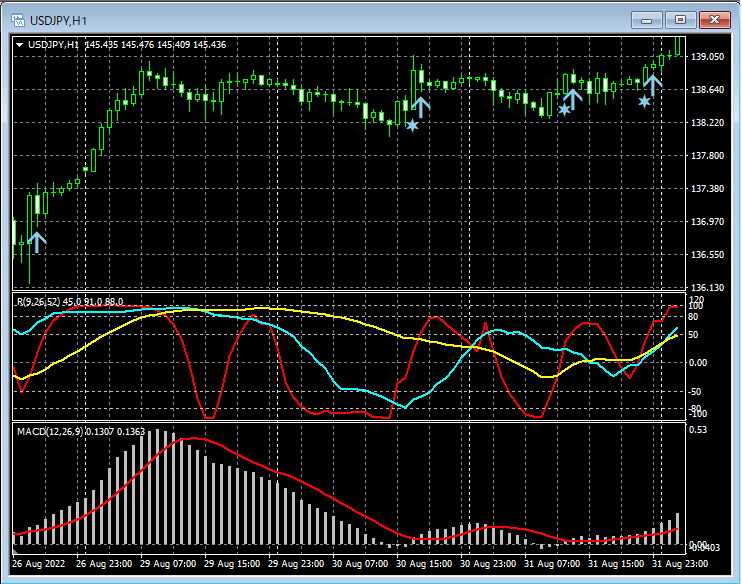
Task: Select the star marker near 31 Aug 07:00
Action: click(x=564, y=109)
